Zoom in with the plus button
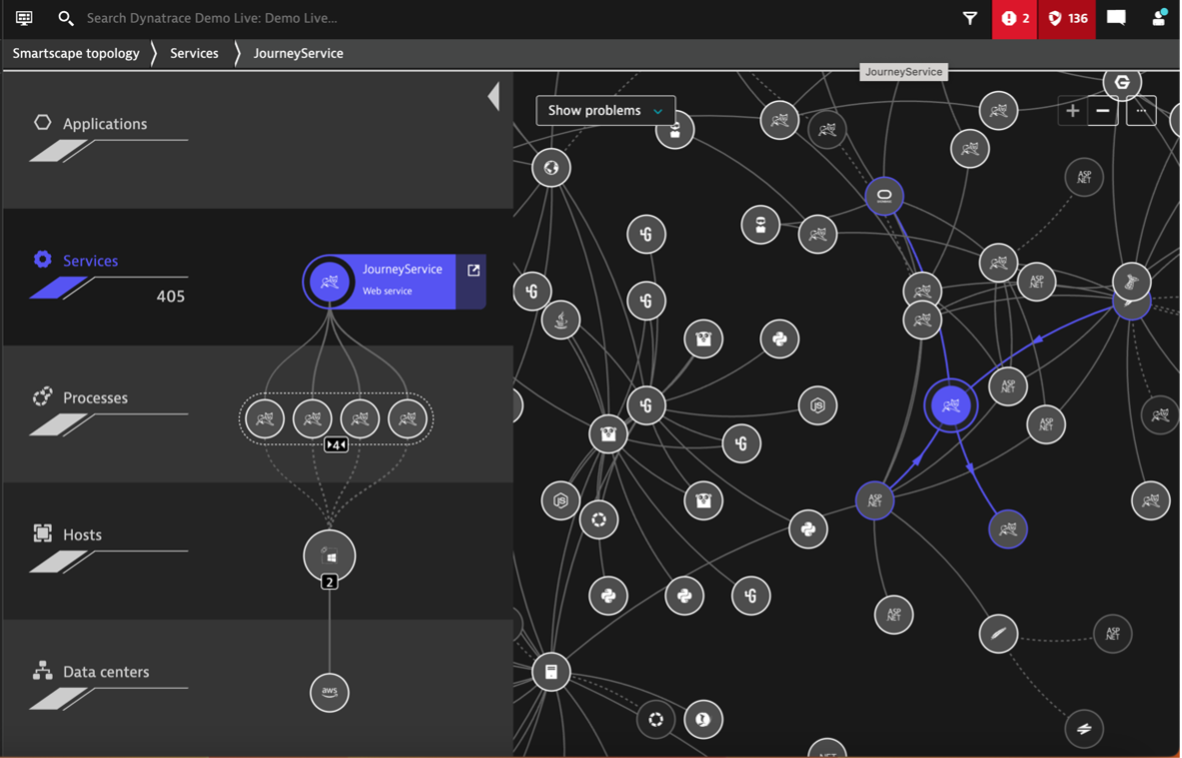The width and height of the screenshot is (1182, 758). 1072,111
